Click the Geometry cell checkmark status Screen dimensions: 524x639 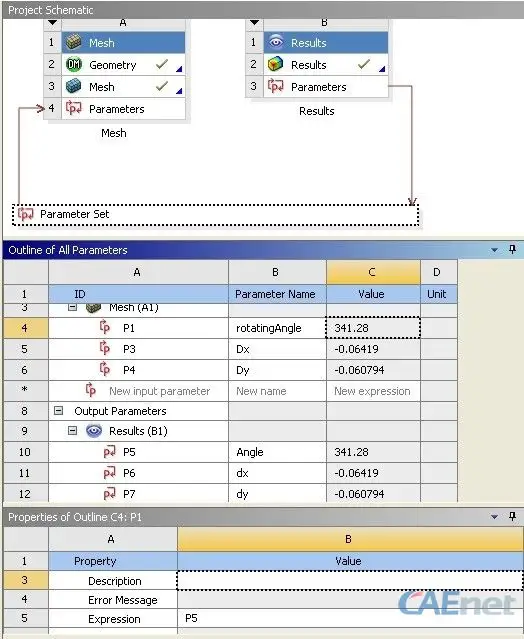pyautogui.click(x=162, y=64)
